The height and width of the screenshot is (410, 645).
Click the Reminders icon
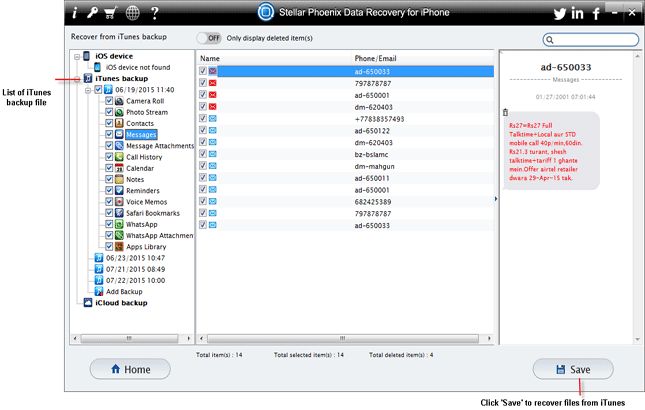(x=119, y=190)
